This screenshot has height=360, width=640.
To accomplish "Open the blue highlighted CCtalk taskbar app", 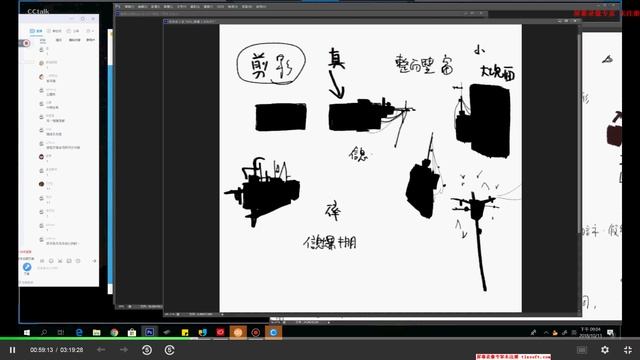I will pos(273,332).
